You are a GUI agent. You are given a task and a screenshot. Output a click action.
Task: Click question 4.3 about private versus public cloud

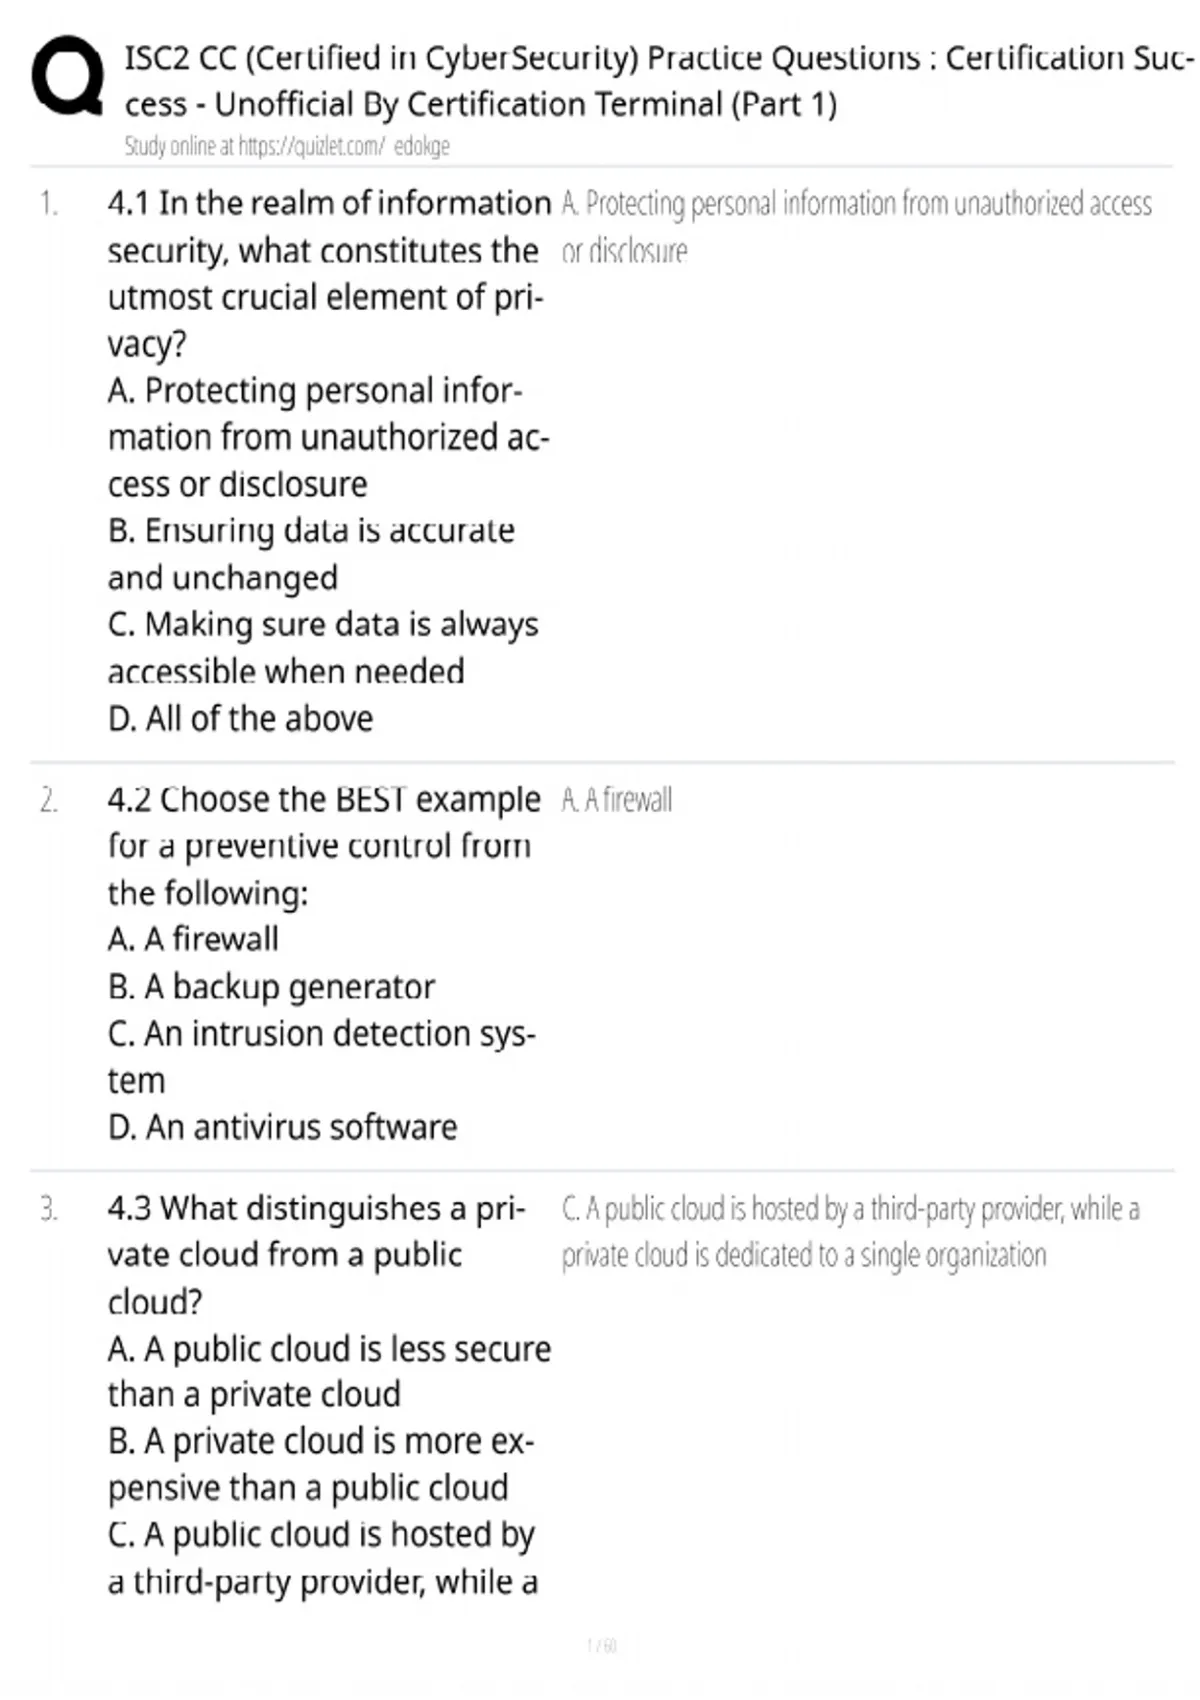coord(316,1255)
